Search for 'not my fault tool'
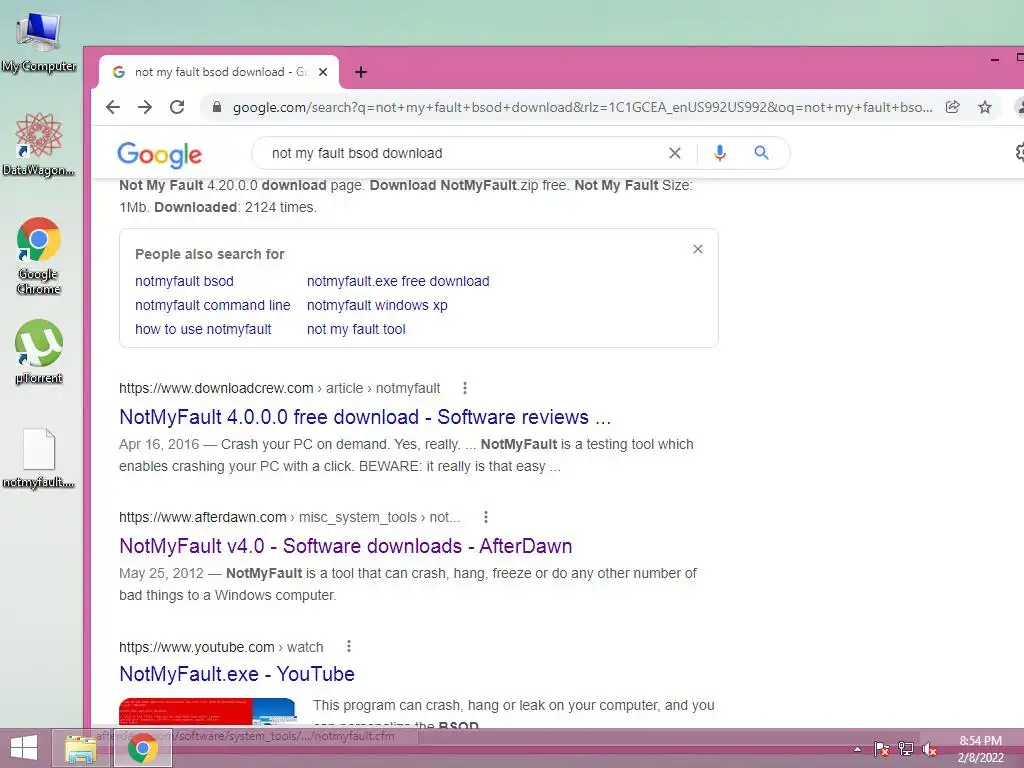 point(356,330)
